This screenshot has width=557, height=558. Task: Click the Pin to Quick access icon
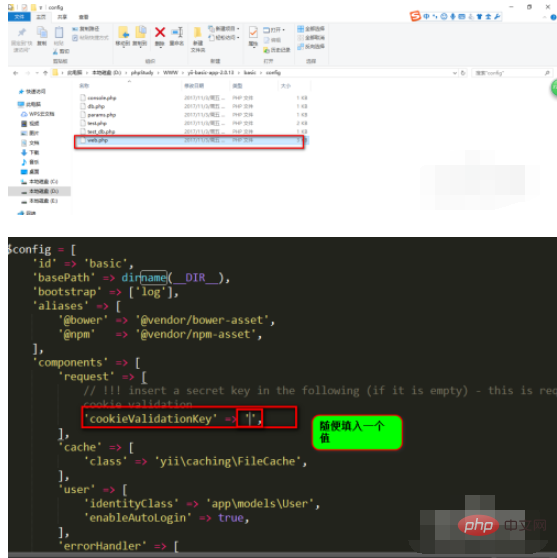[21, 33]
